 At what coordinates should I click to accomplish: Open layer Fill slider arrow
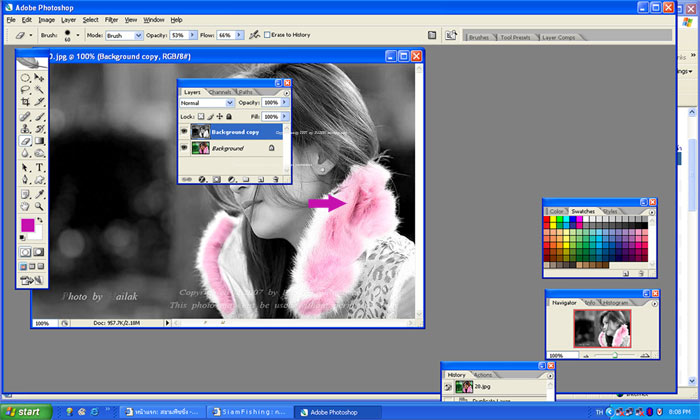[284, 116]
